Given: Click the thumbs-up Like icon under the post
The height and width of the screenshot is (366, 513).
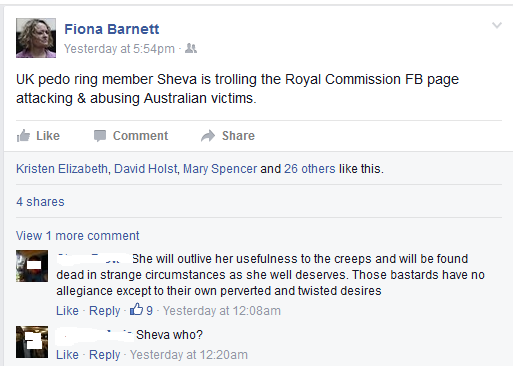Looking at the screenshot, I should pos(23,136).
